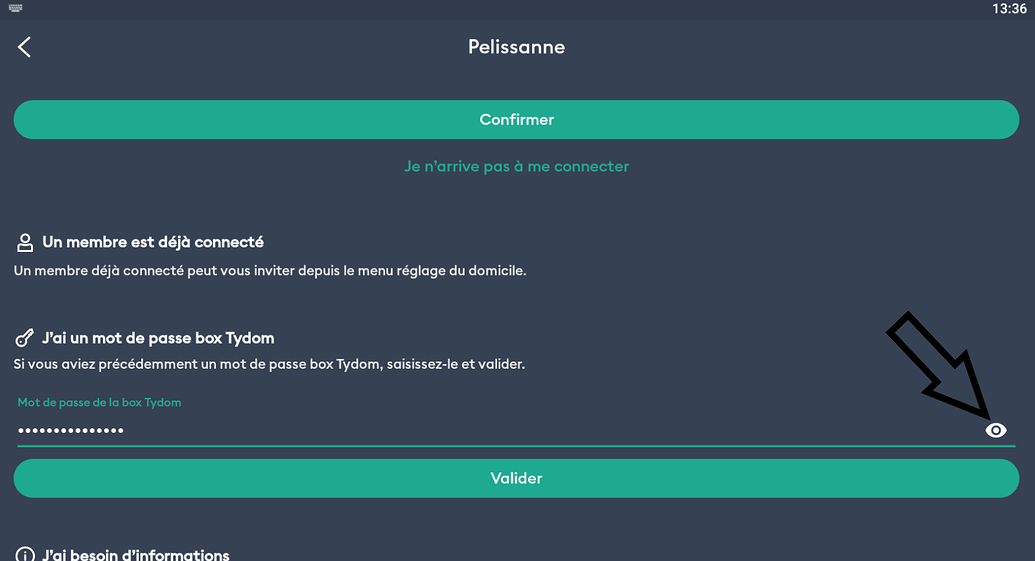
Task: Click the "Mot de passe de la box Tydom" label
Action: [x=99, y=402]
